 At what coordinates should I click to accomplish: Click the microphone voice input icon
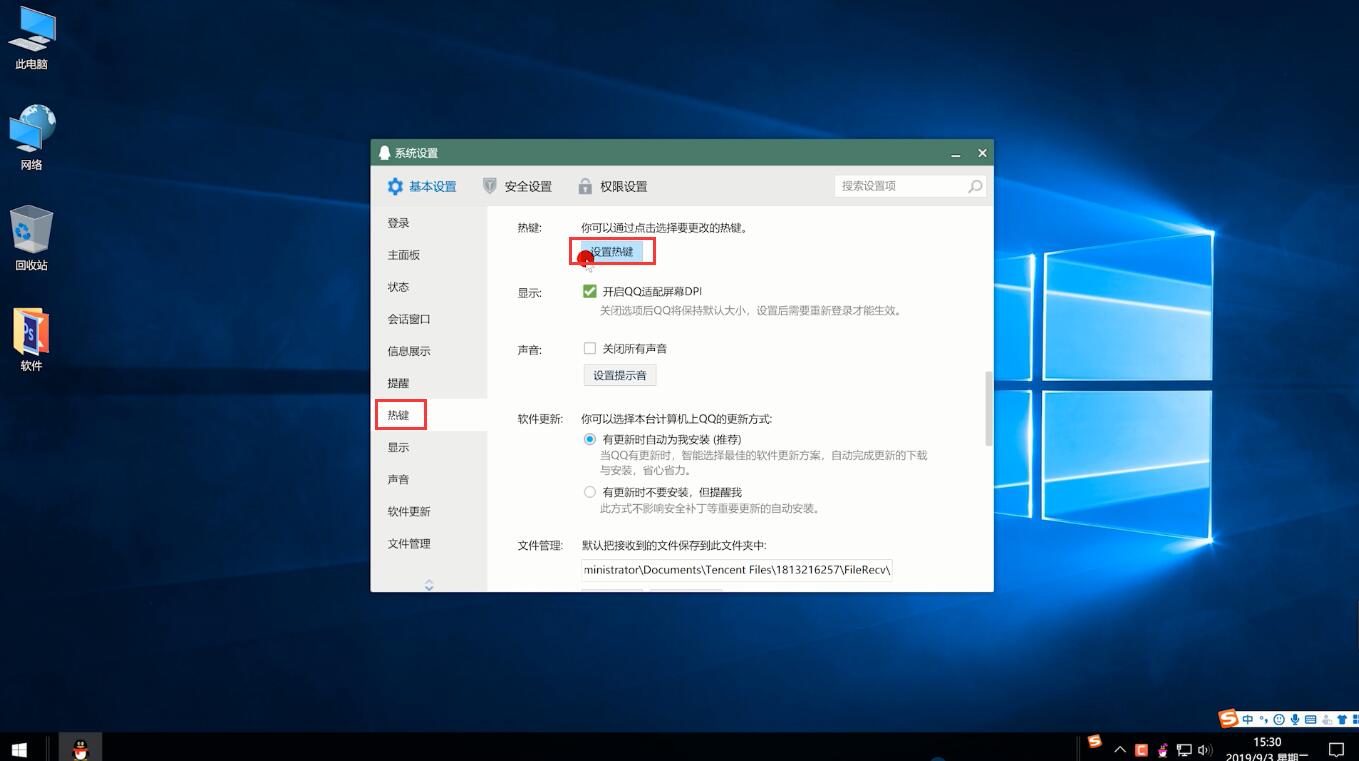click(1295, 719)
